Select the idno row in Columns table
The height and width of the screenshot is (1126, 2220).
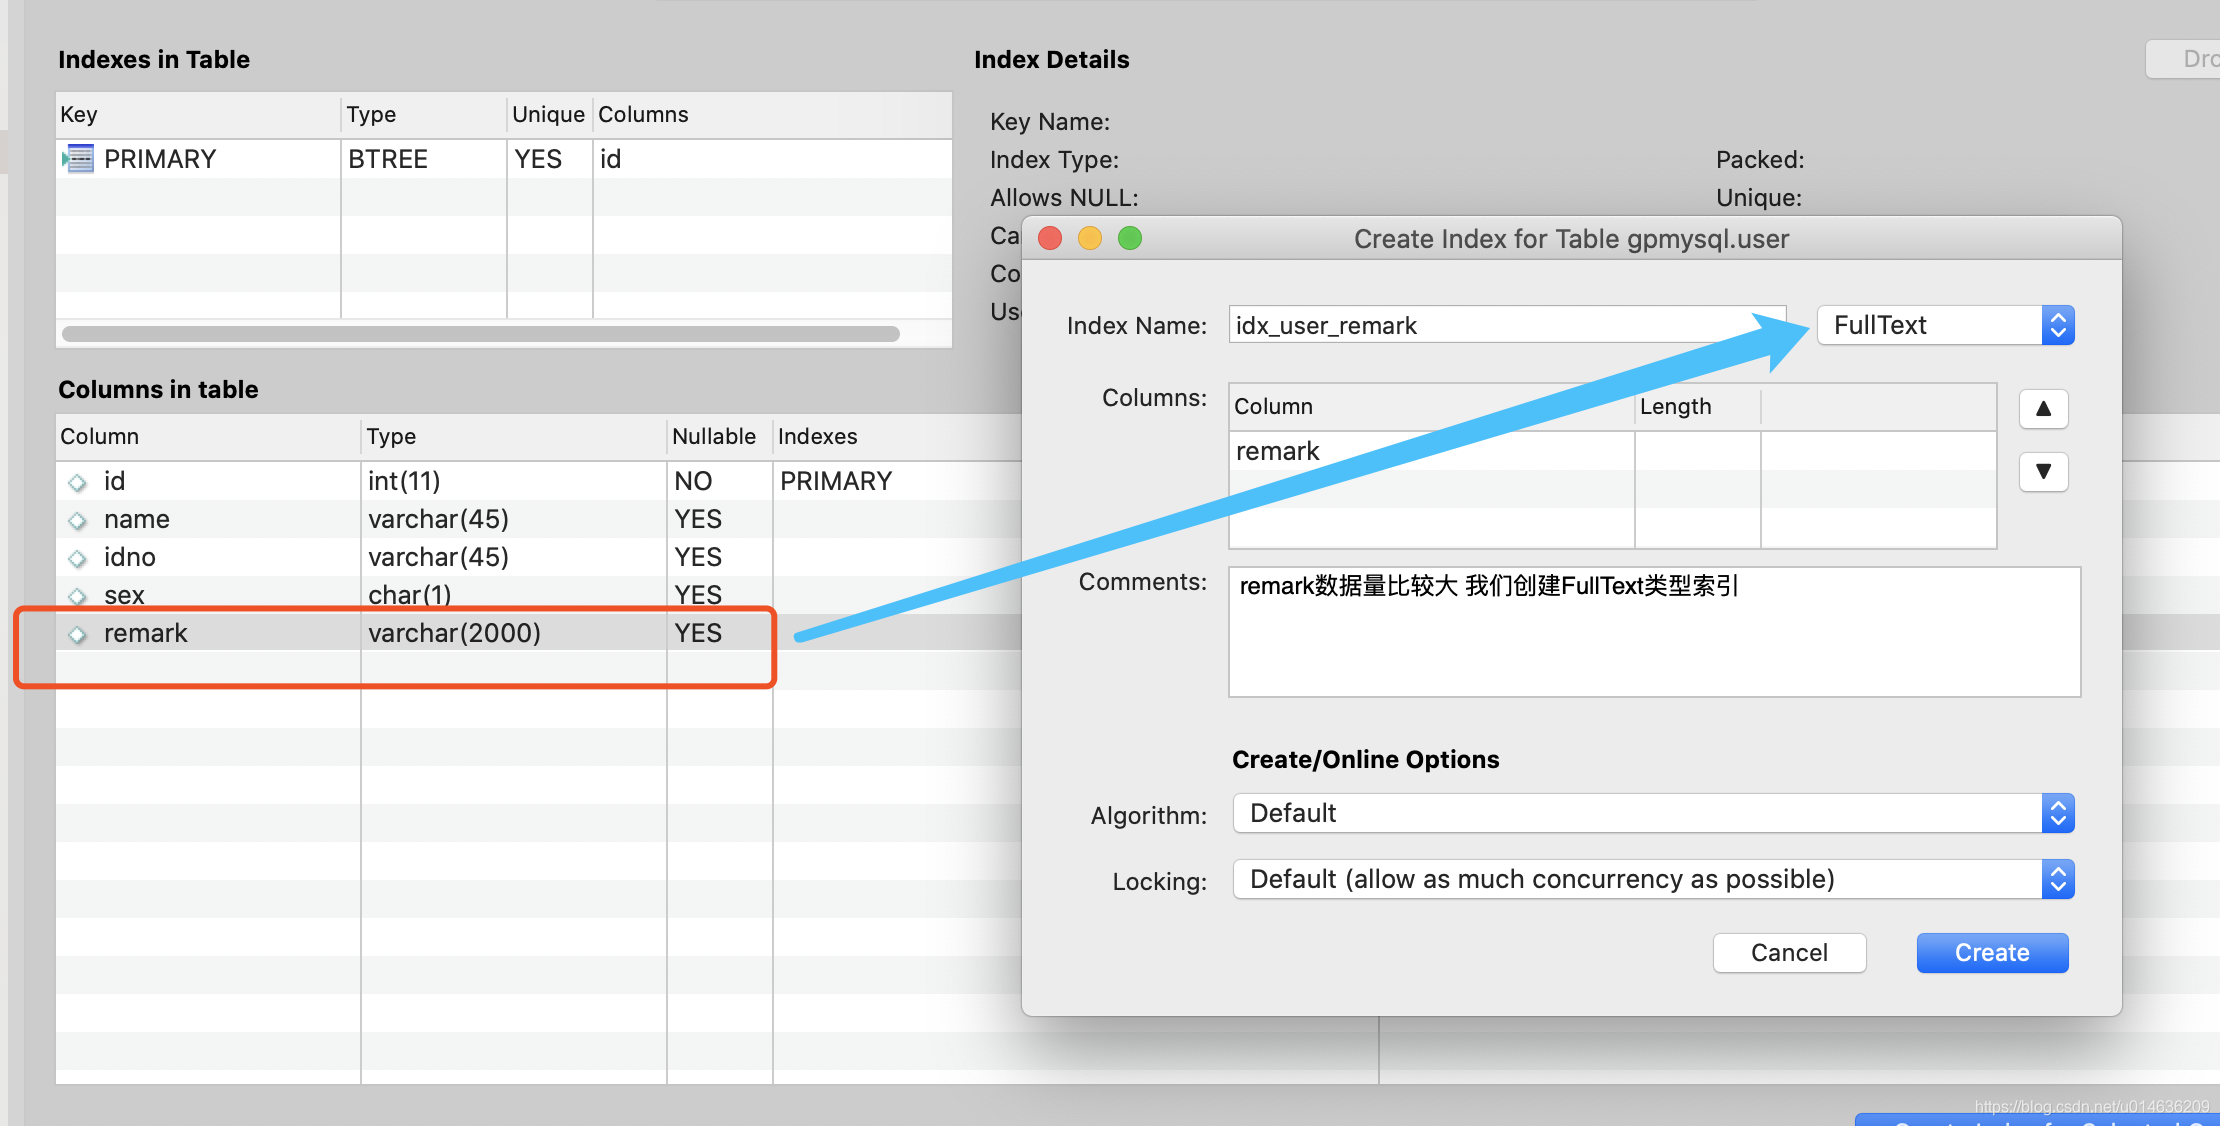(x=540, y=557)
